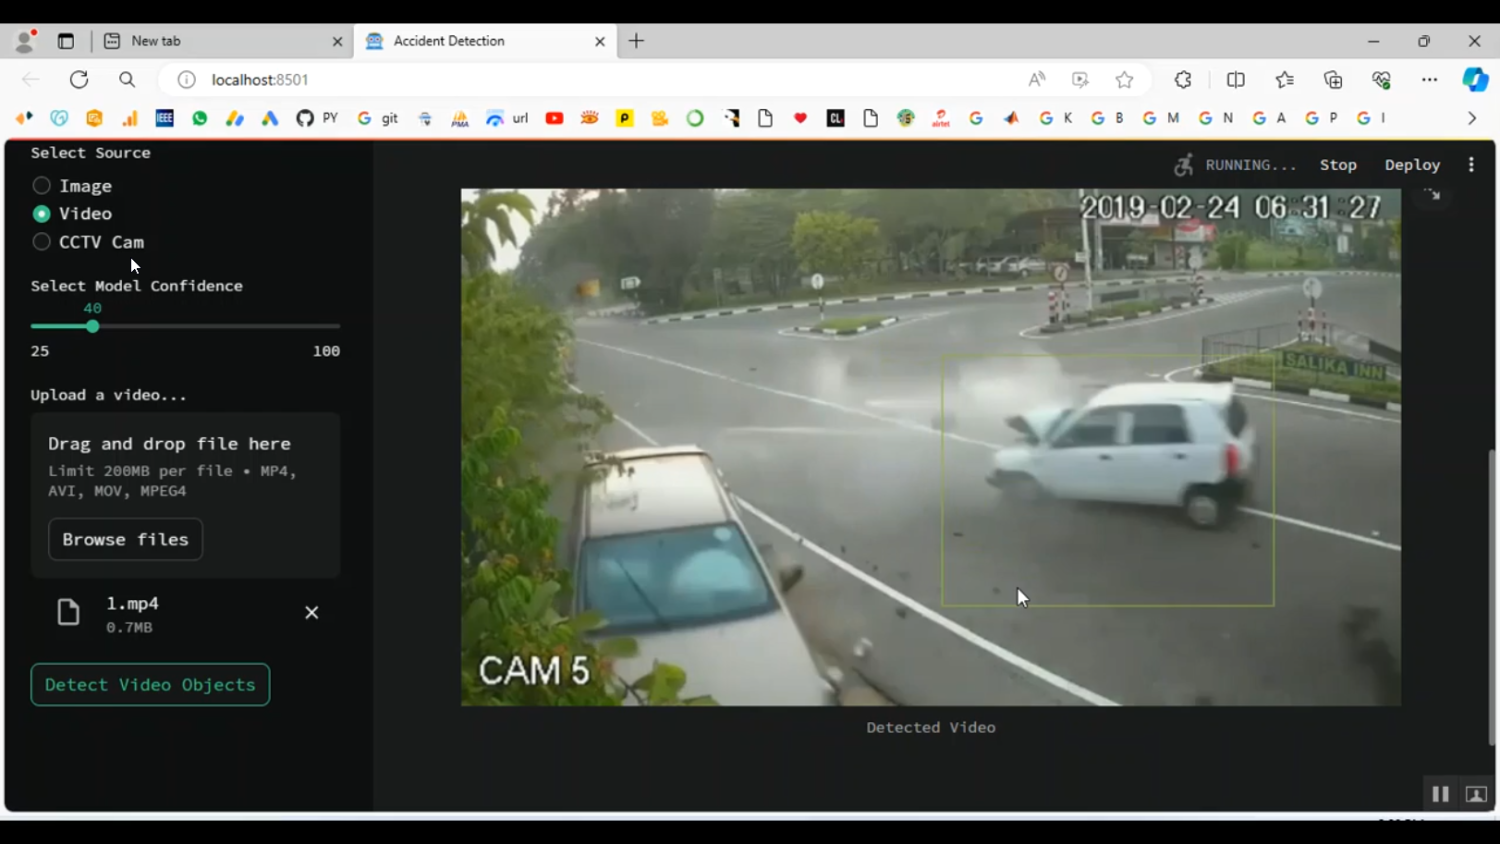Choose CCTV Cam as the source

point(41,242)
